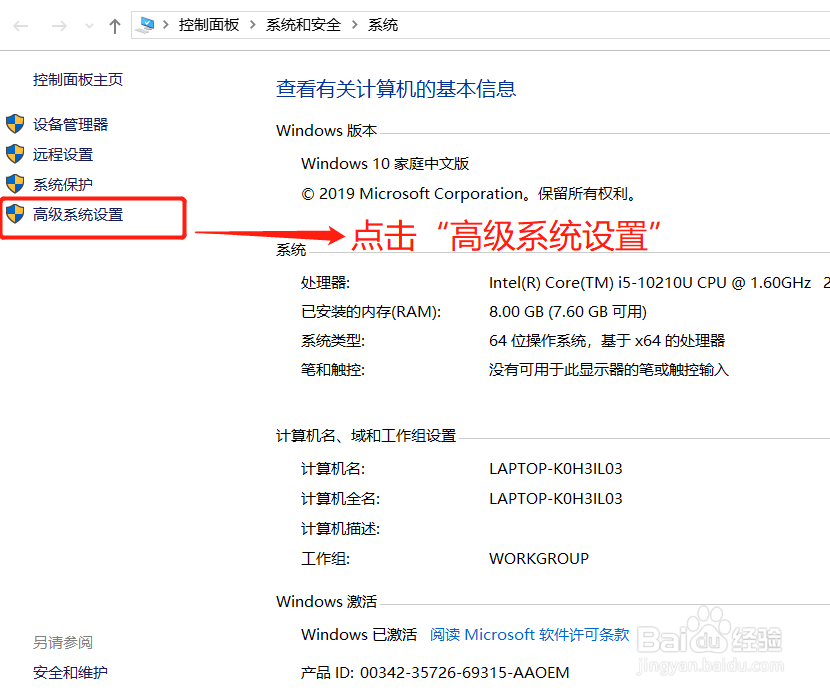Open 远程设置 link
Viewport: 830px width, 694px height.
(x=63, y=155)
